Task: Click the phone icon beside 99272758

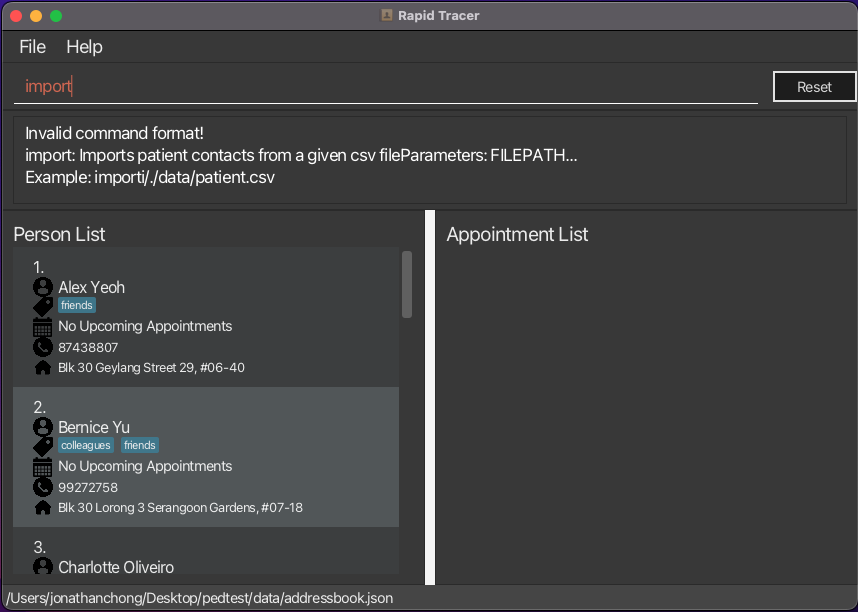Action: point(43,487)
